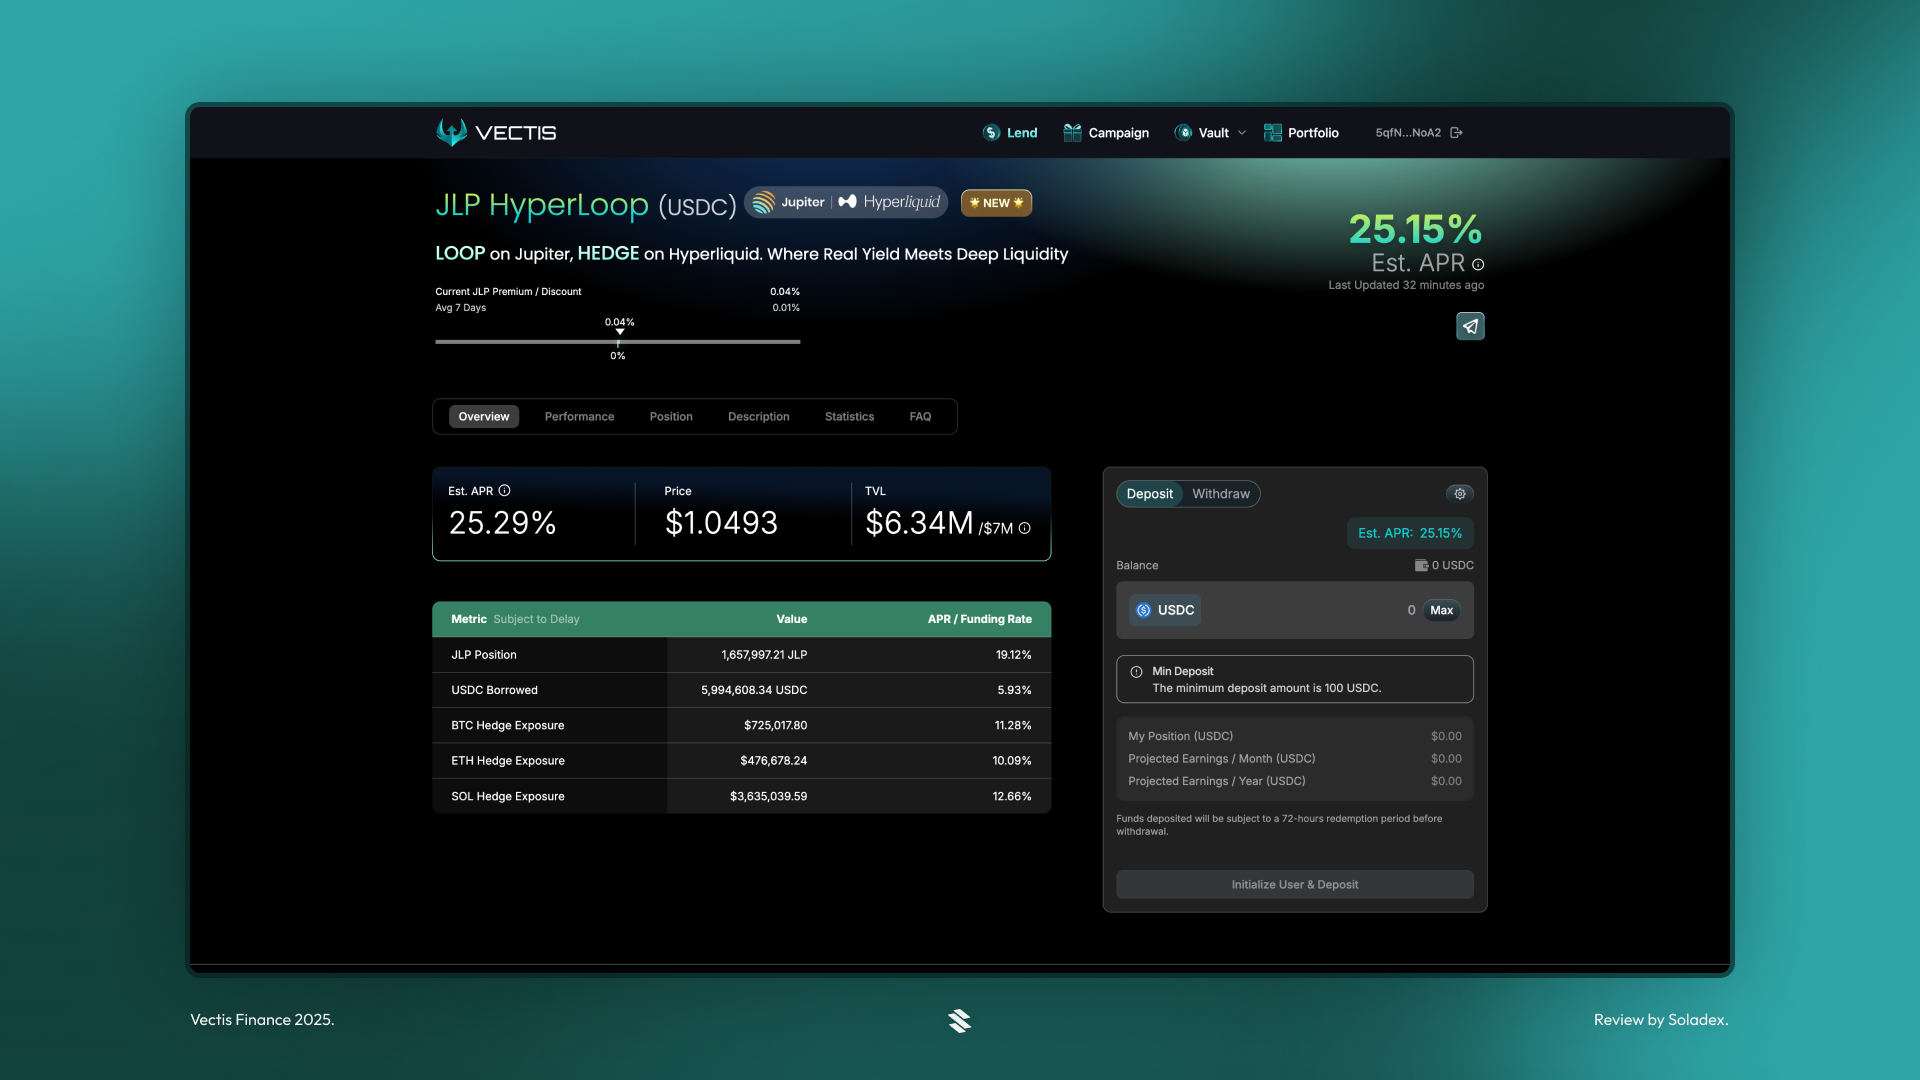1920x1080 pixels.
Task: Click the 12.66% funding rate cell
Action: (1012, 797)
